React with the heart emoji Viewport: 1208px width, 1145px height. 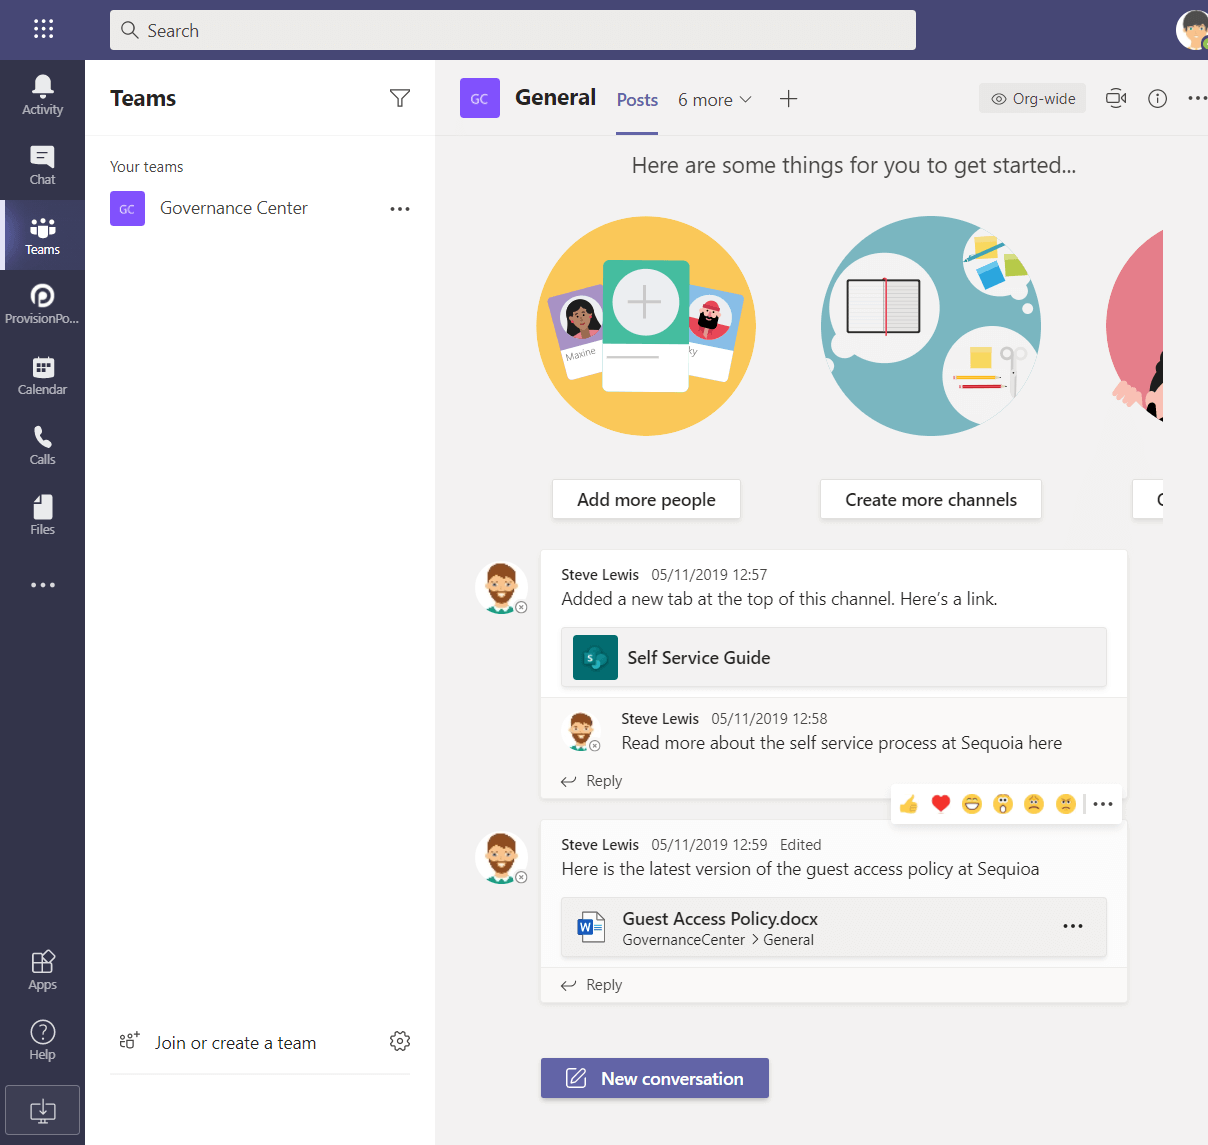tap(940, 804)
